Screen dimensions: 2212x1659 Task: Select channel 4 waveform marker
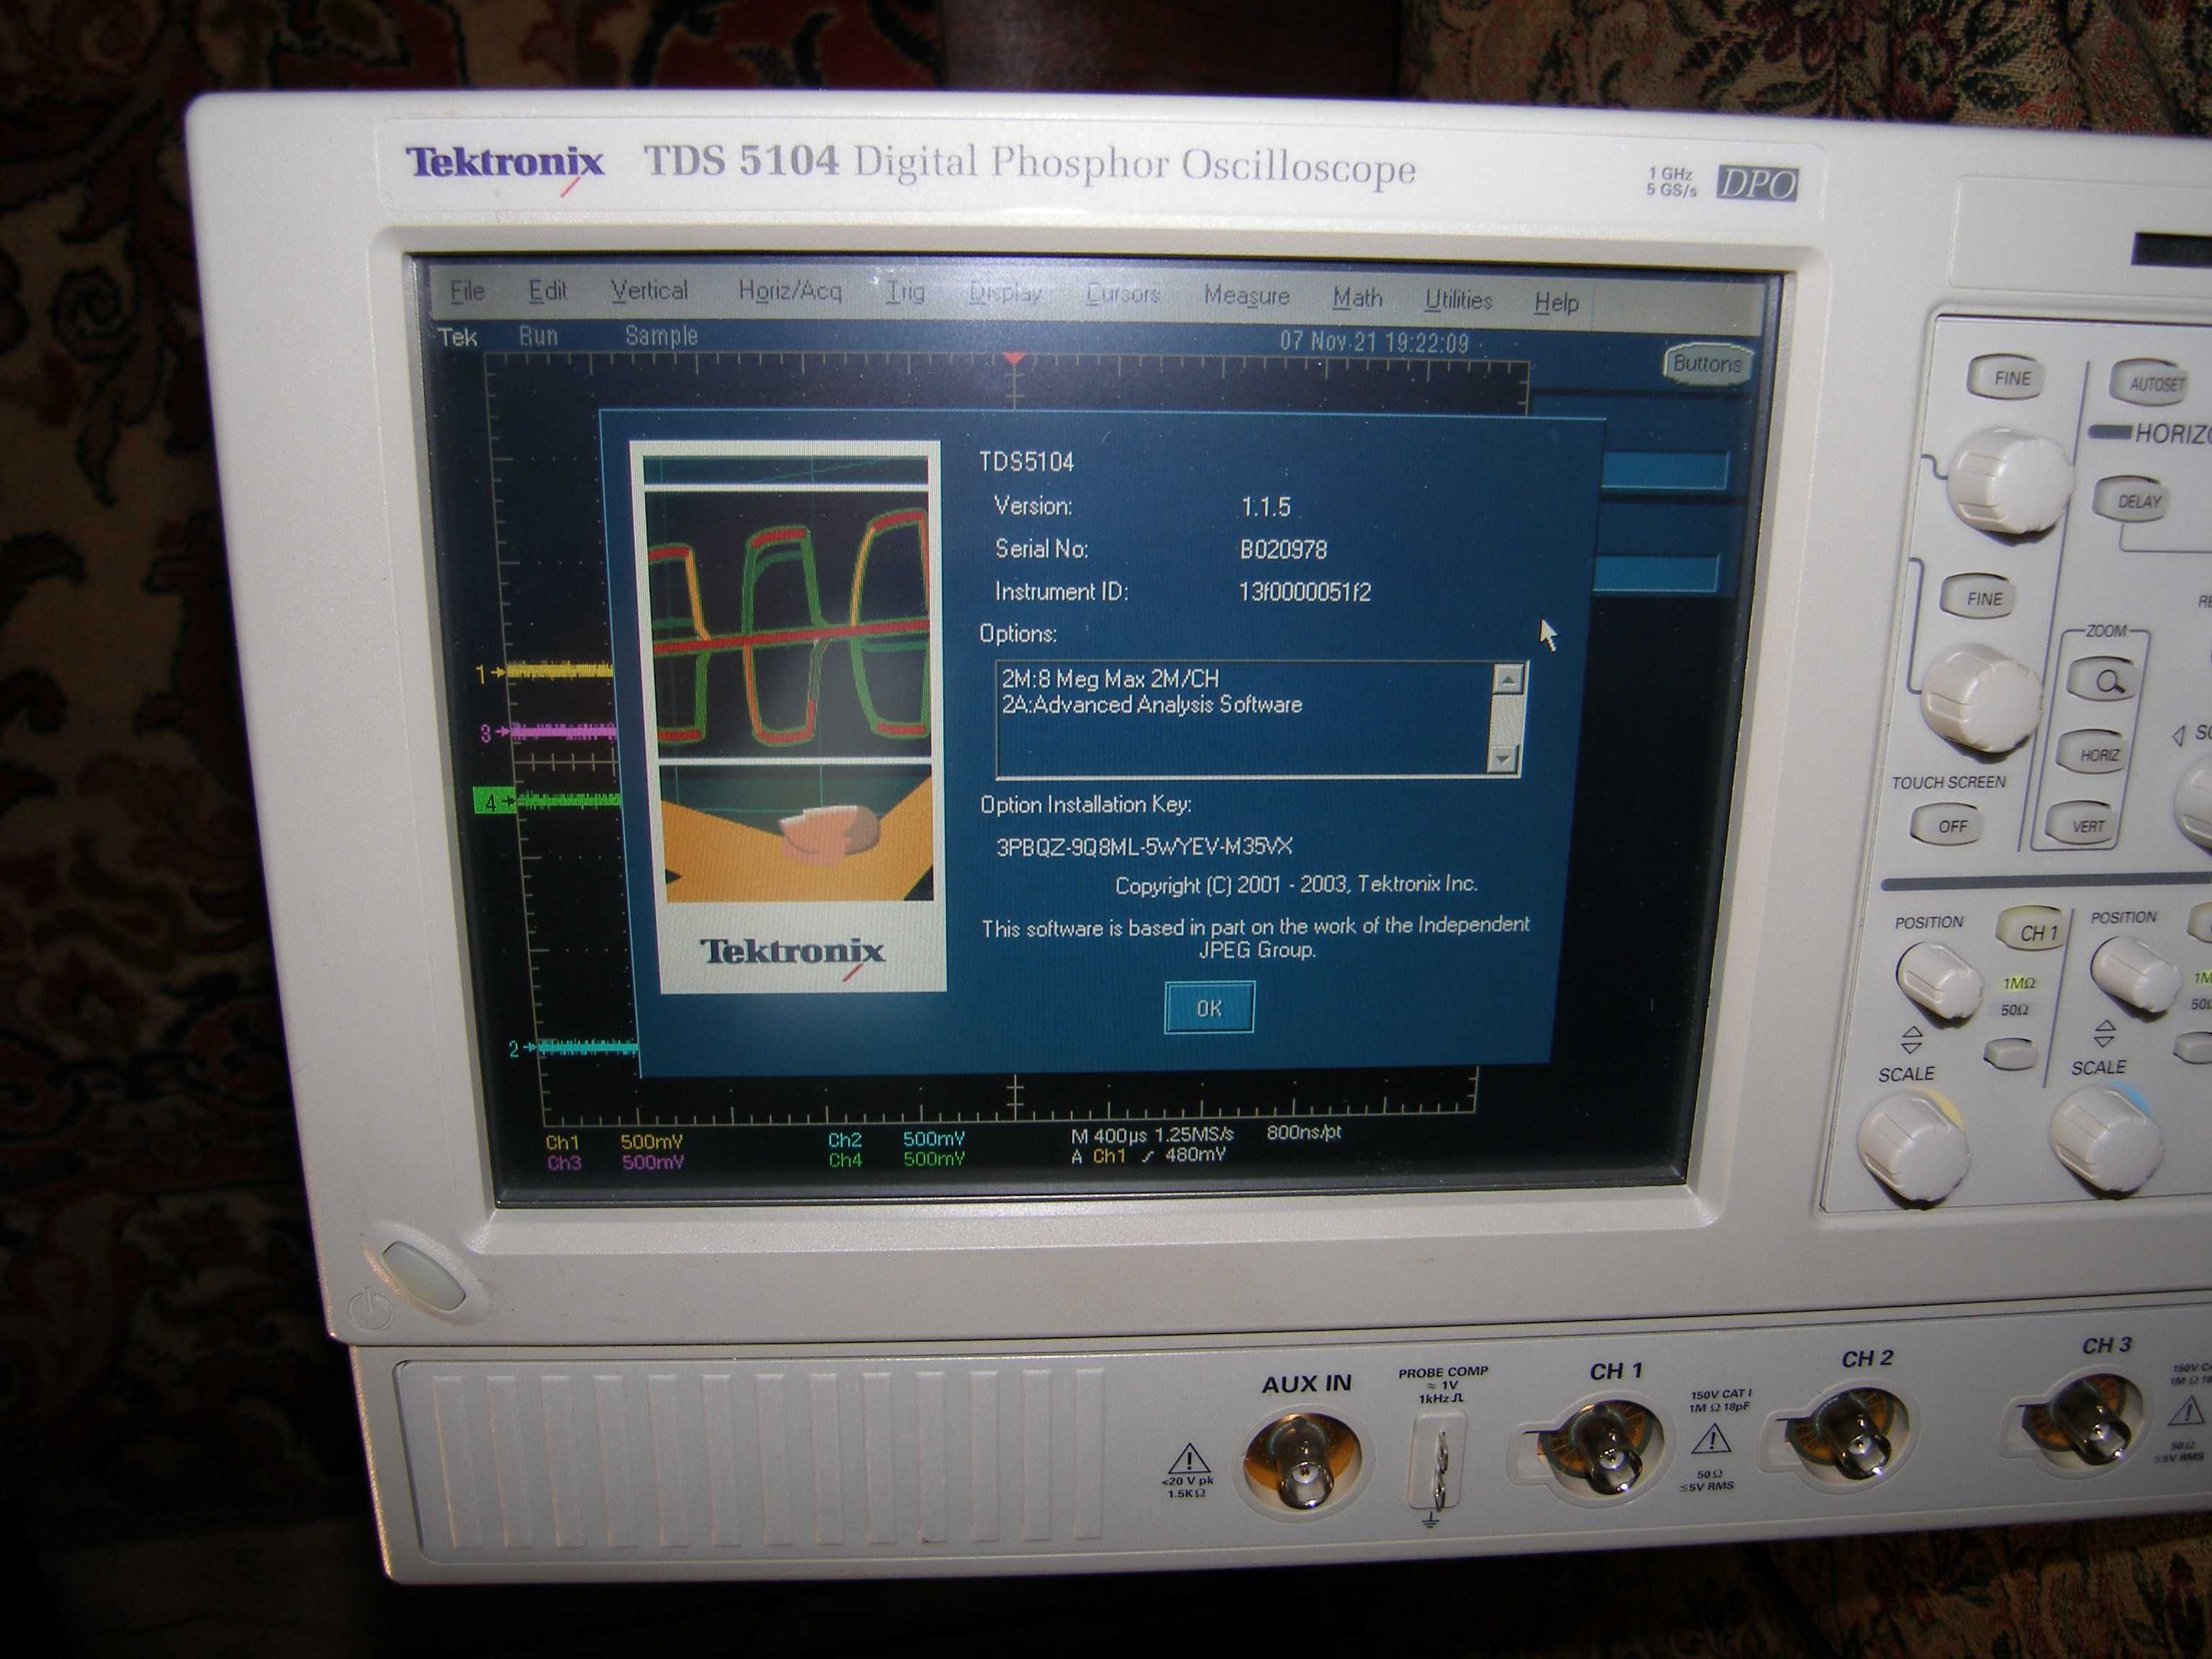(494, 802)
